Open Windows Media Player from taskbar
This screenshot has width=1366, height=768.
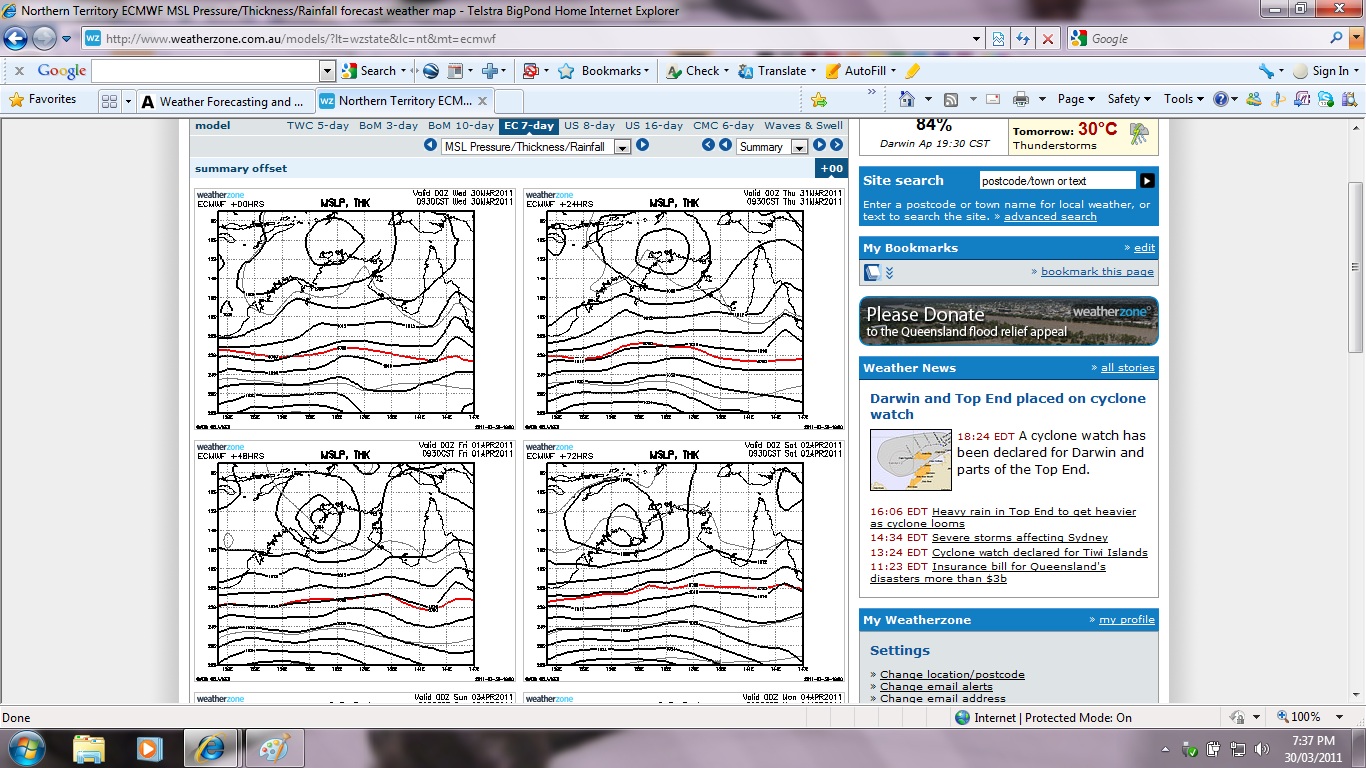149,748
